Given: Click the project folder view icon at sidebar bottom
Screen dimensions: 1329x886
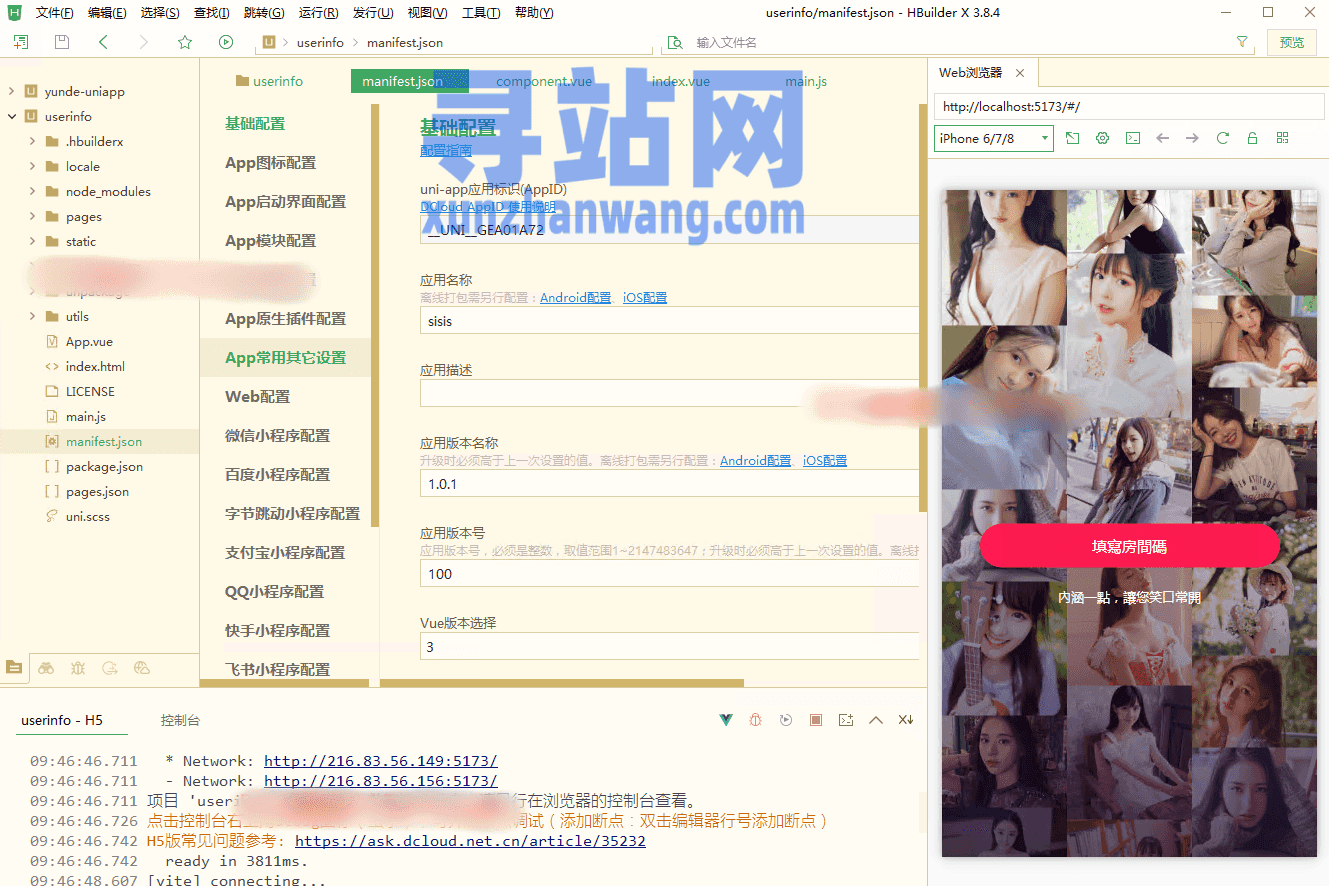Looking at the screenshot, I should (14, 667).
